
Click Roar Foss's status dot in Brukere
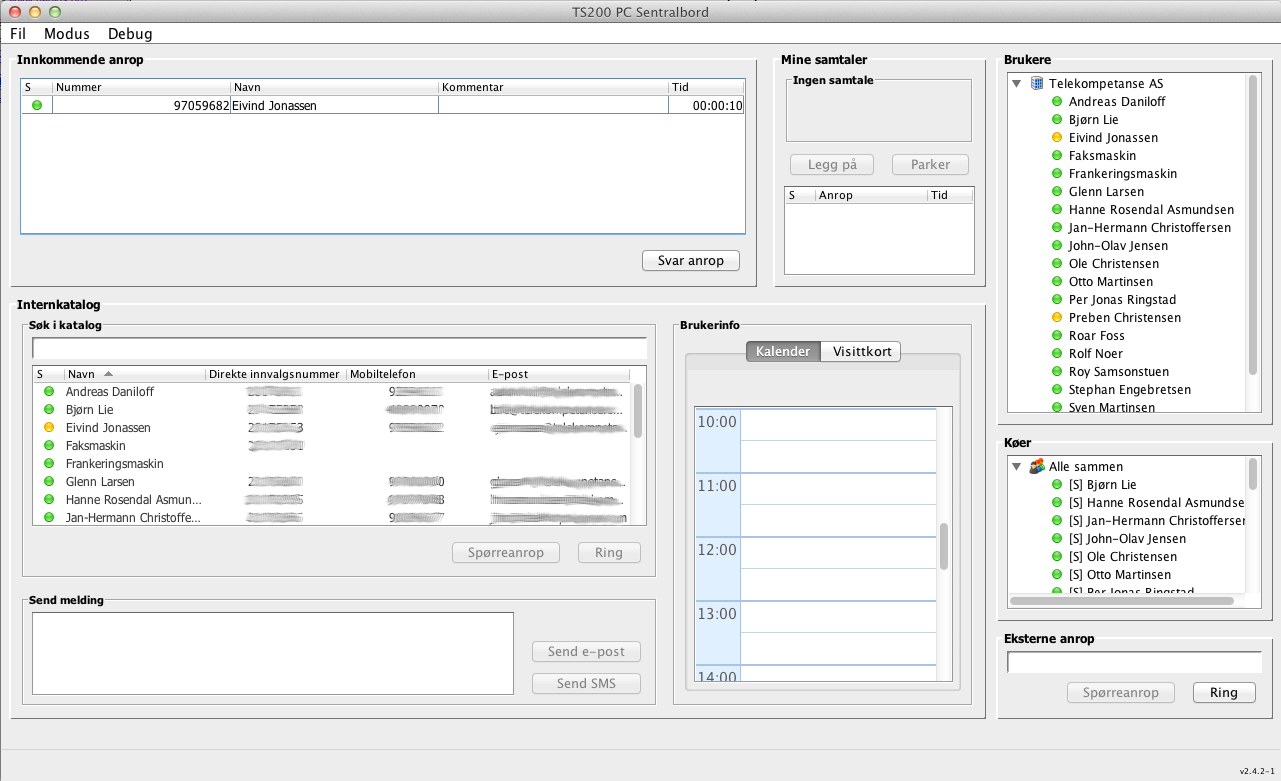1057,335
